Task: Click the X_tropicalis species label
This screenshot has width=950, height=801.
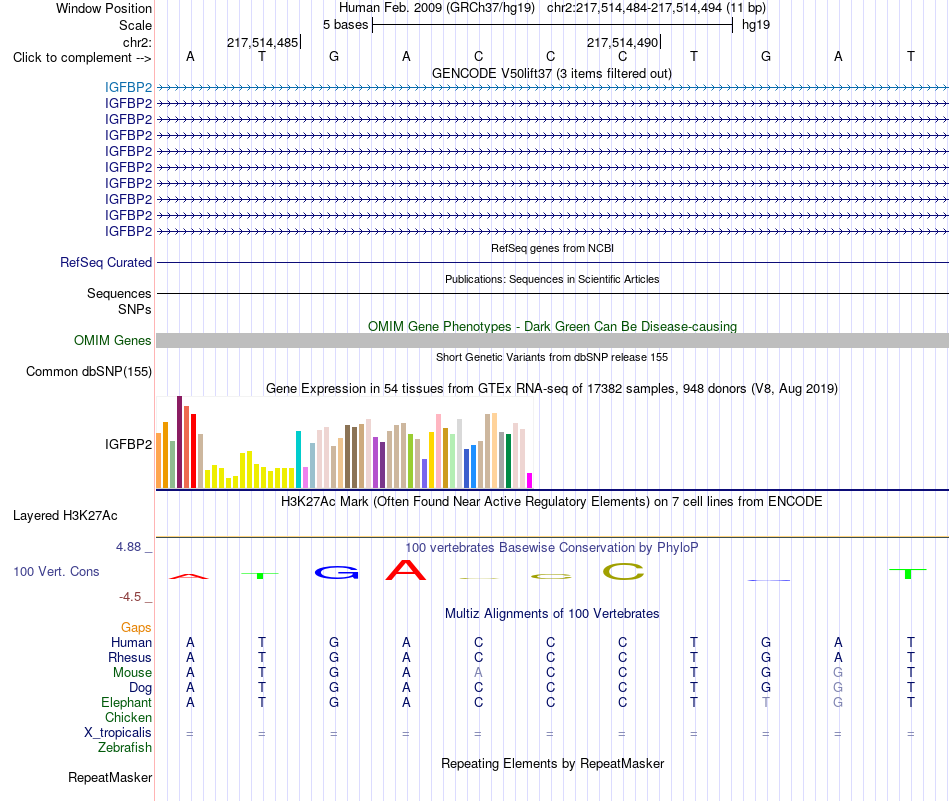Action: (x=118, y=733)
